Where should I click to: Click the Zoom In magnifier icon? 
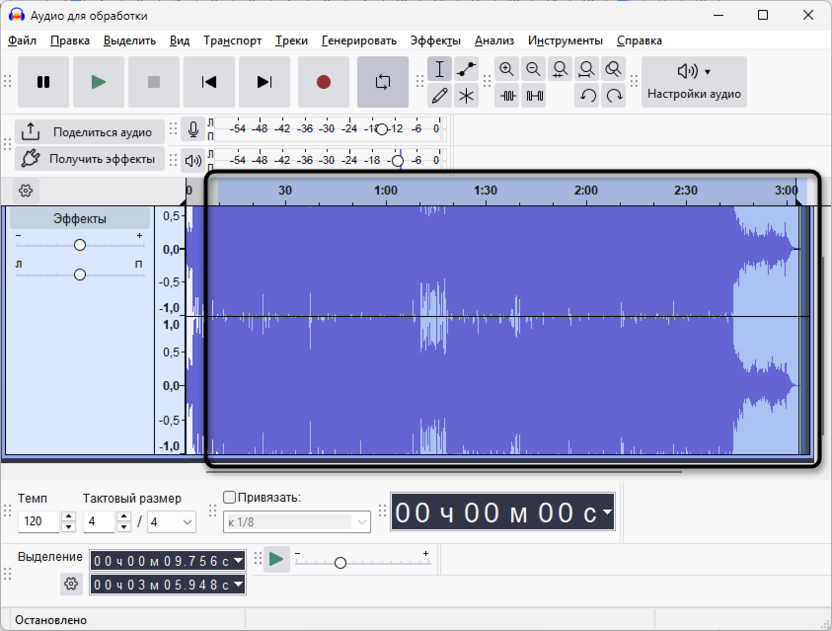507,69
